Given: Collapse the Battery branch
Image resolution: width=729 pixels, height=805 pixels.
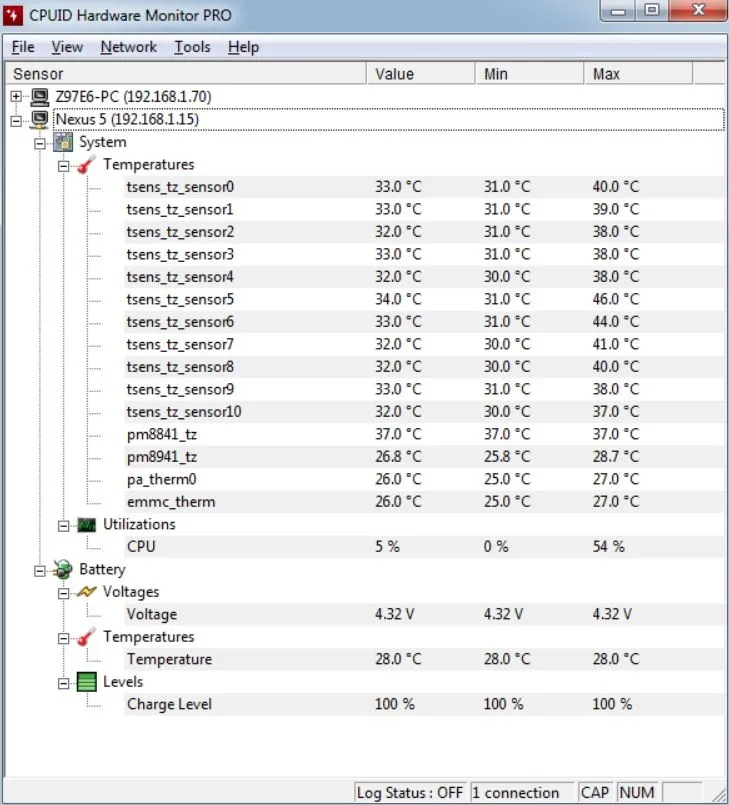Looking at the screenshot, I should point(40,569).
